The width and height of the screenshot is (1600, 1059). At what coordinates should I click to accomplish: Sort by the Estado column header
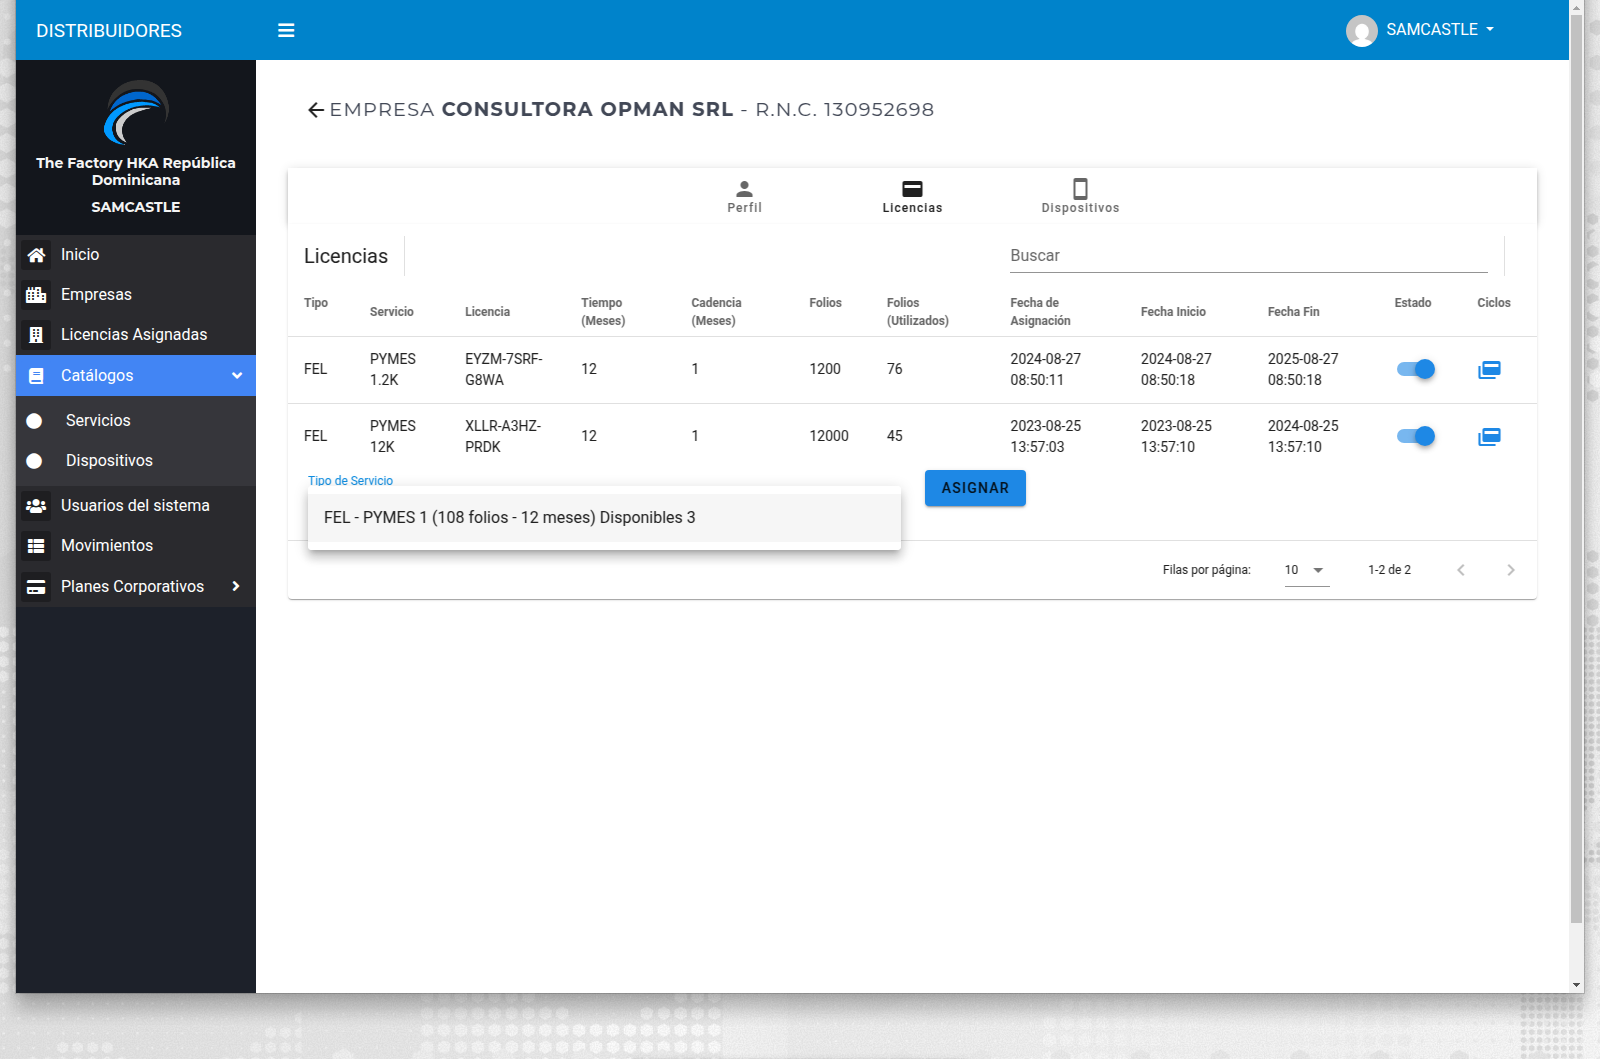(1413, 303)
